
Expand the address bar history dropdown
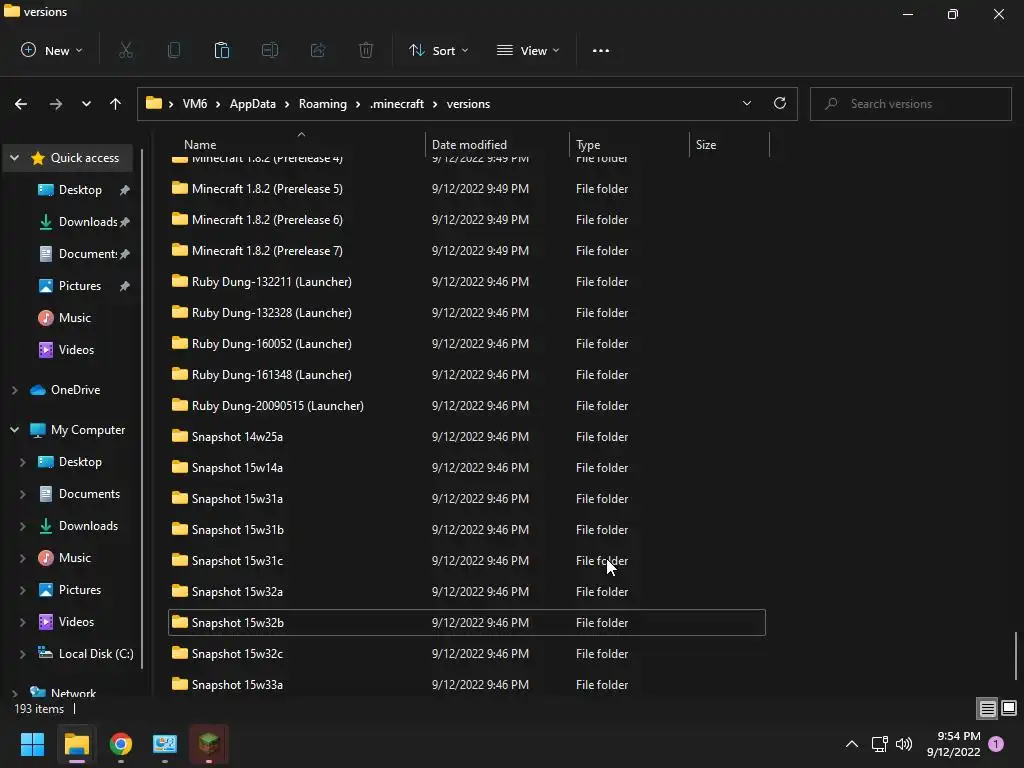(746, 104)
